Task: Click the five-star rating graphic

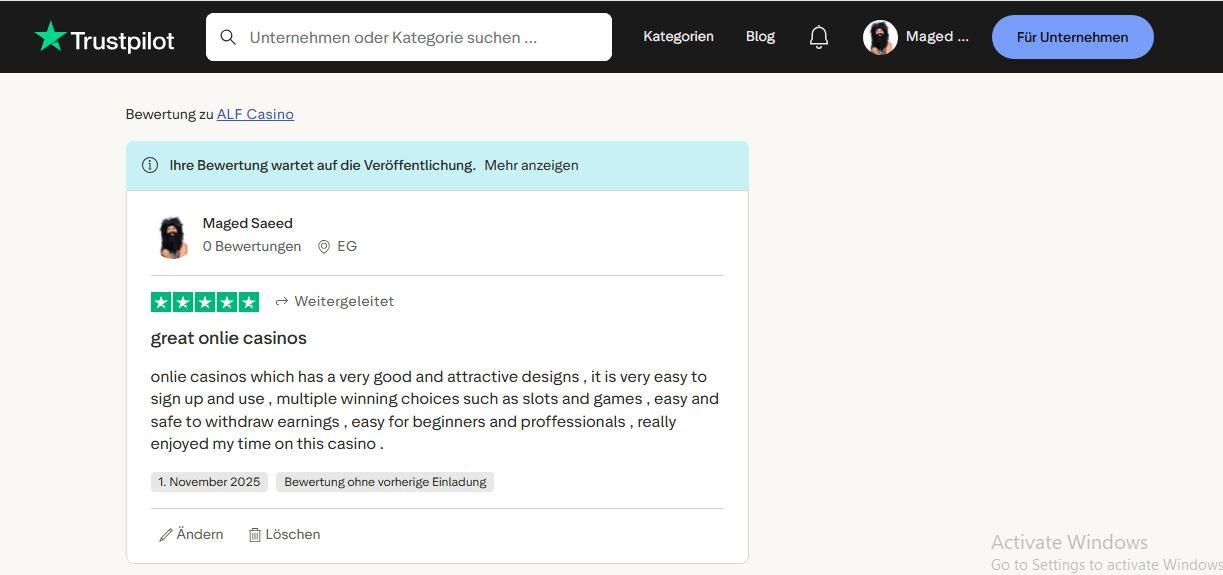Action: (x=205, y=301)
